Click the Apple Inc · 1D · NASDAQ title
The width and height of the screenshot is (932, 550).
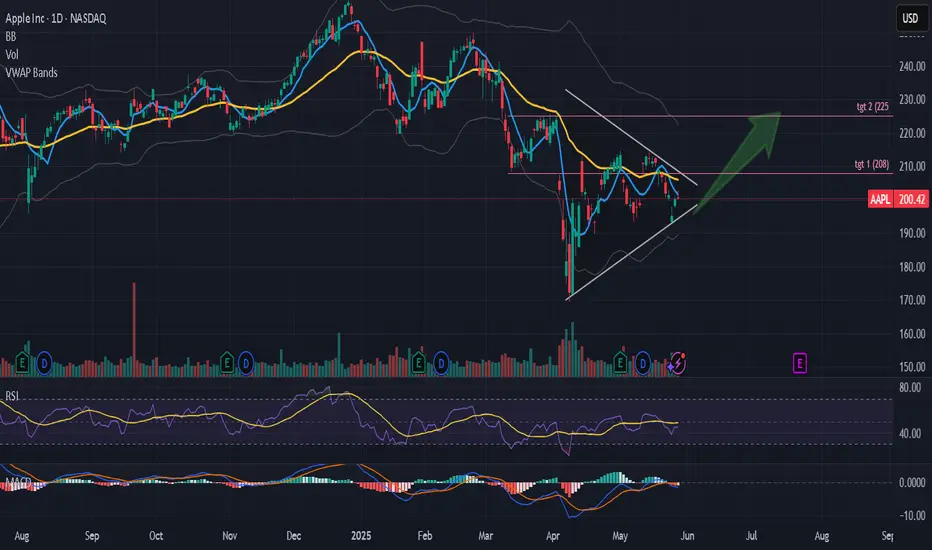[x=56, y=18]
